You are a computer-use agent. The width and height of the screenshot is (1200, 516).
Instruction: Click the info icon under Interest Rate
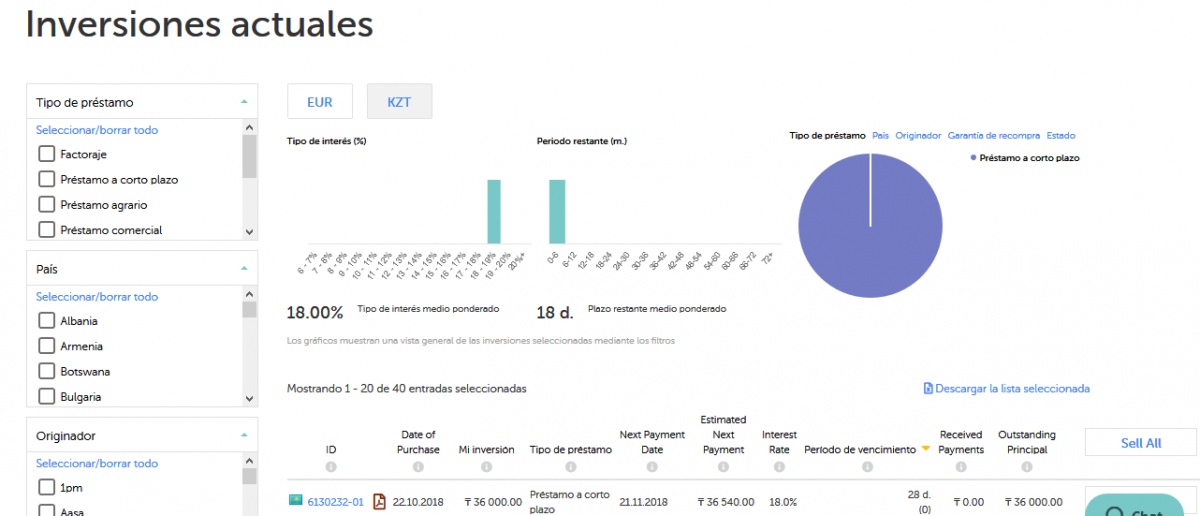coord(779,467)
